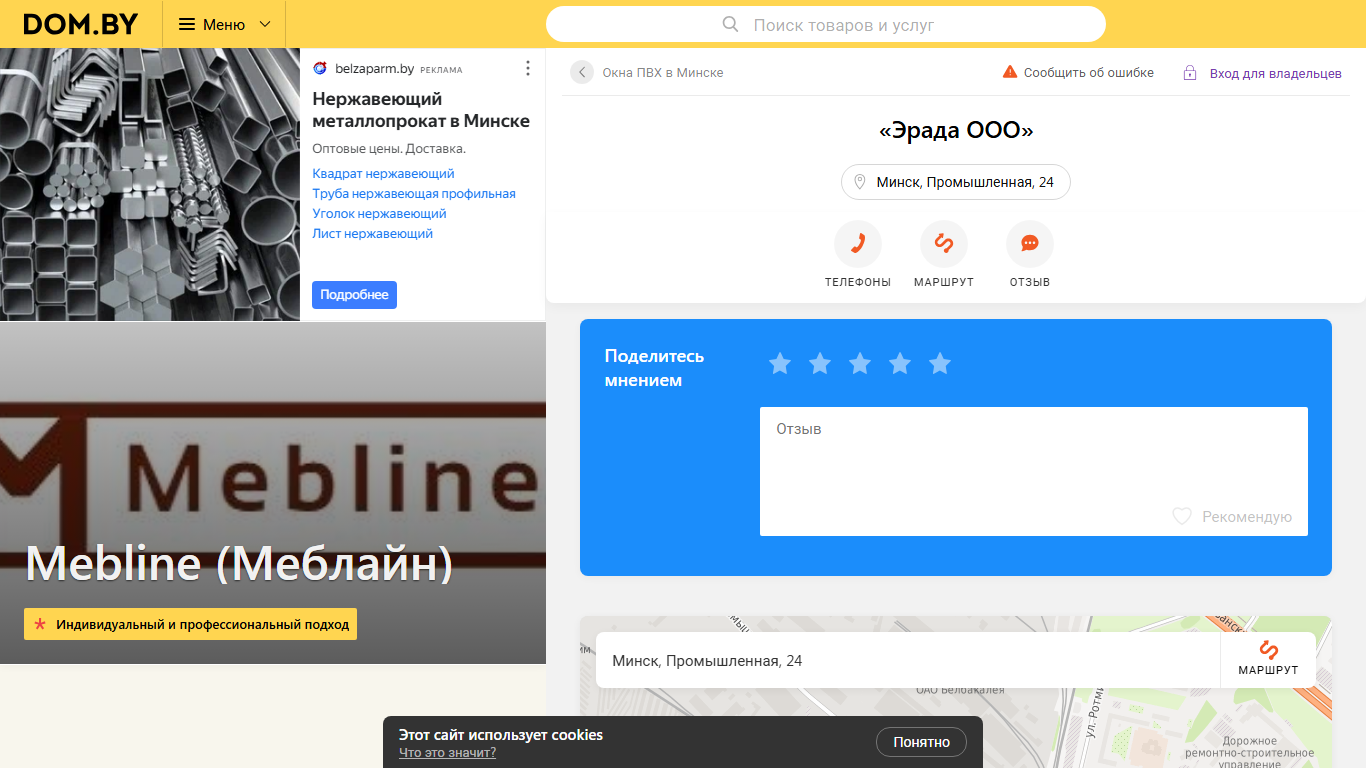Open Нержавеющий металлопрокат в Минске headline
The width and height of the screenshot is (1366, 768).
coord(421,110)
